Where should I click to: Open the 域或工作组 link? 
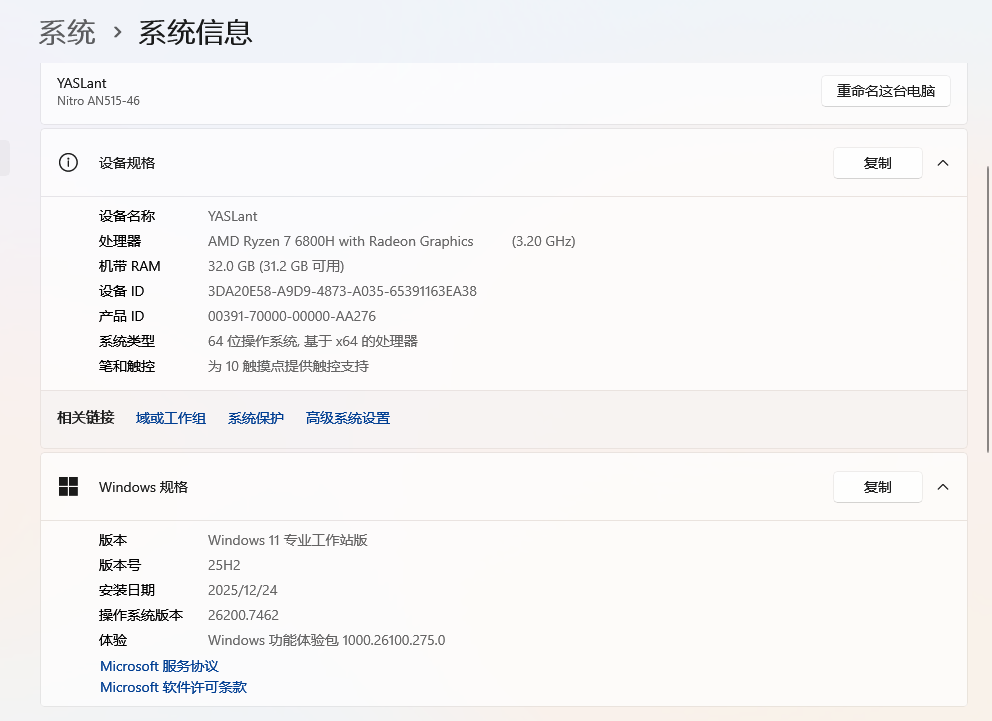[x=171, y=418]
